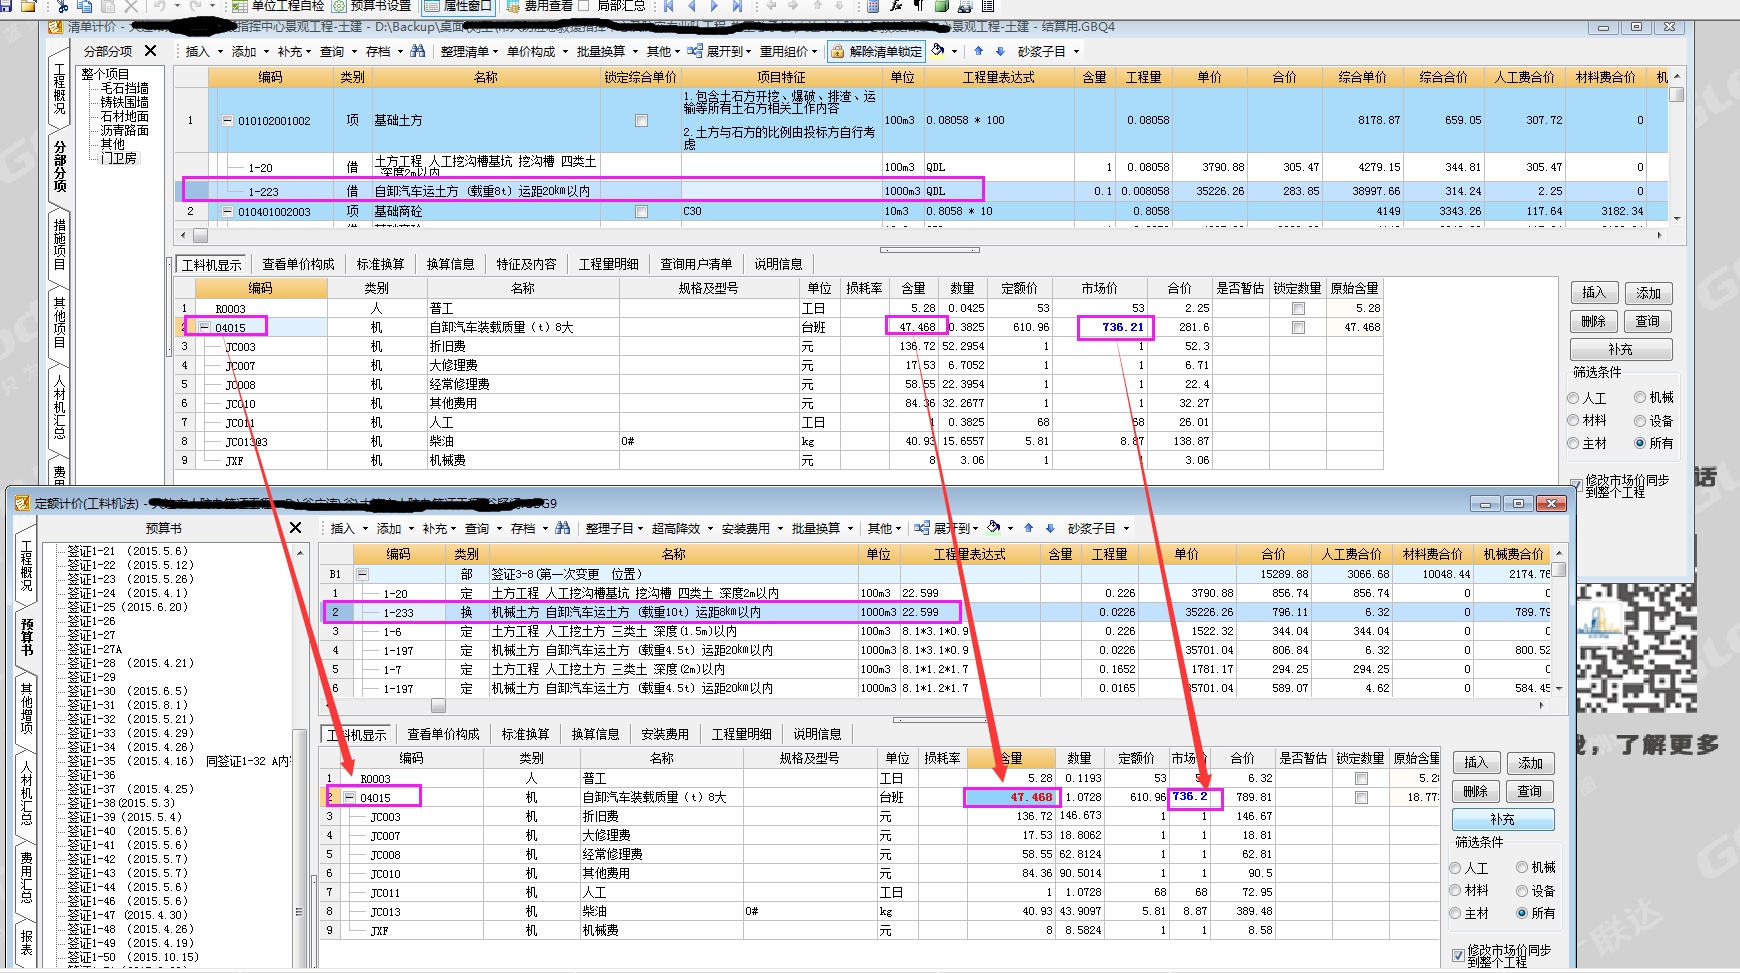Open 重用组价 dropdown
This screenshot has height=973, width=1740.
[x=789, y=51]
